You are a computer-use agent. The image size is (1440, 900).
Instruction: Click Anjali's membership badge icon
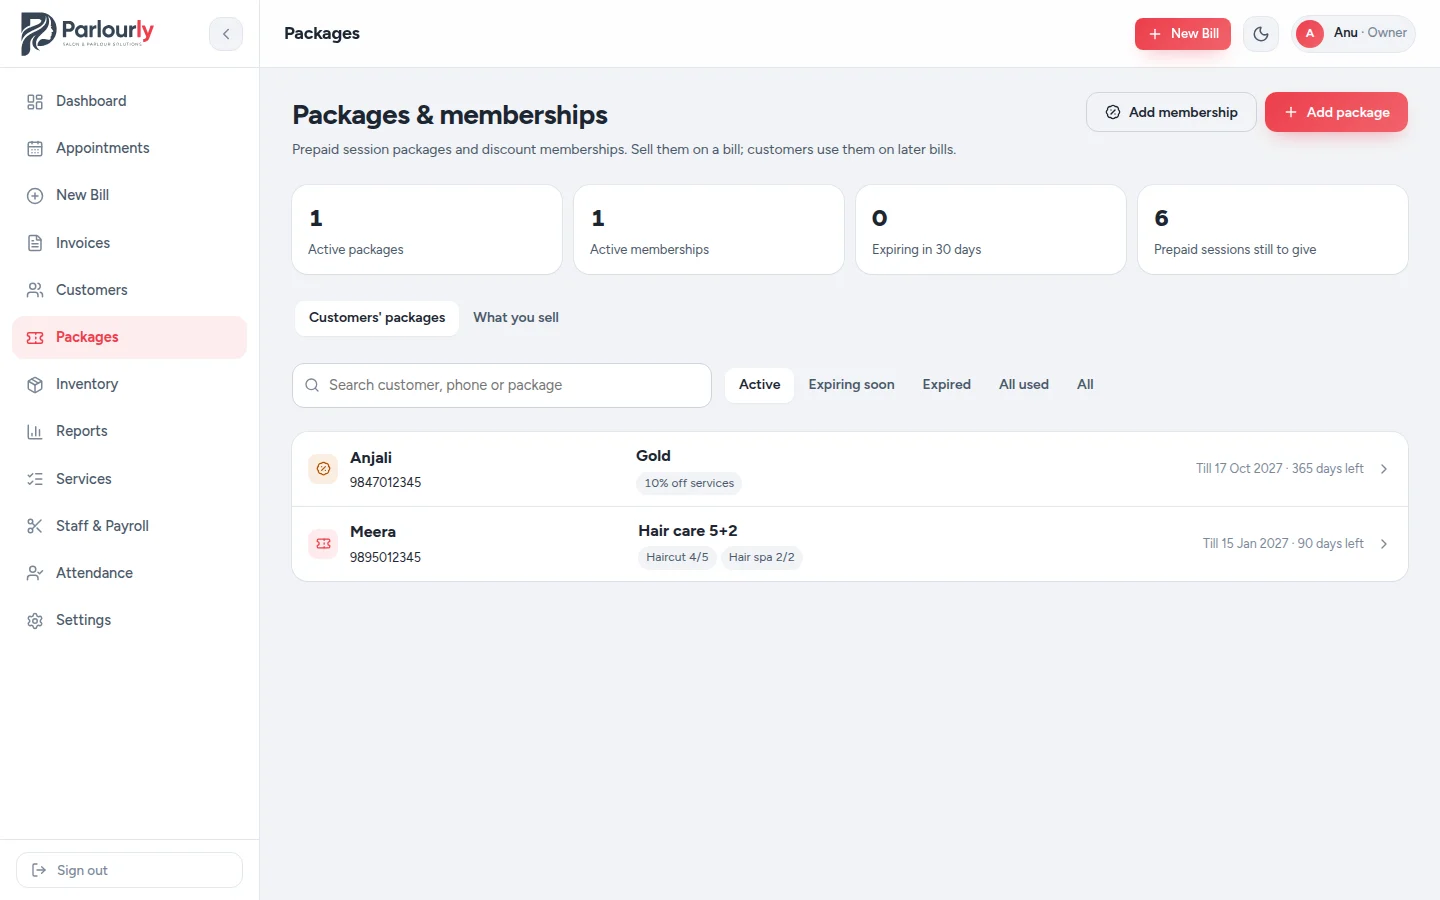tap(323, 468)
